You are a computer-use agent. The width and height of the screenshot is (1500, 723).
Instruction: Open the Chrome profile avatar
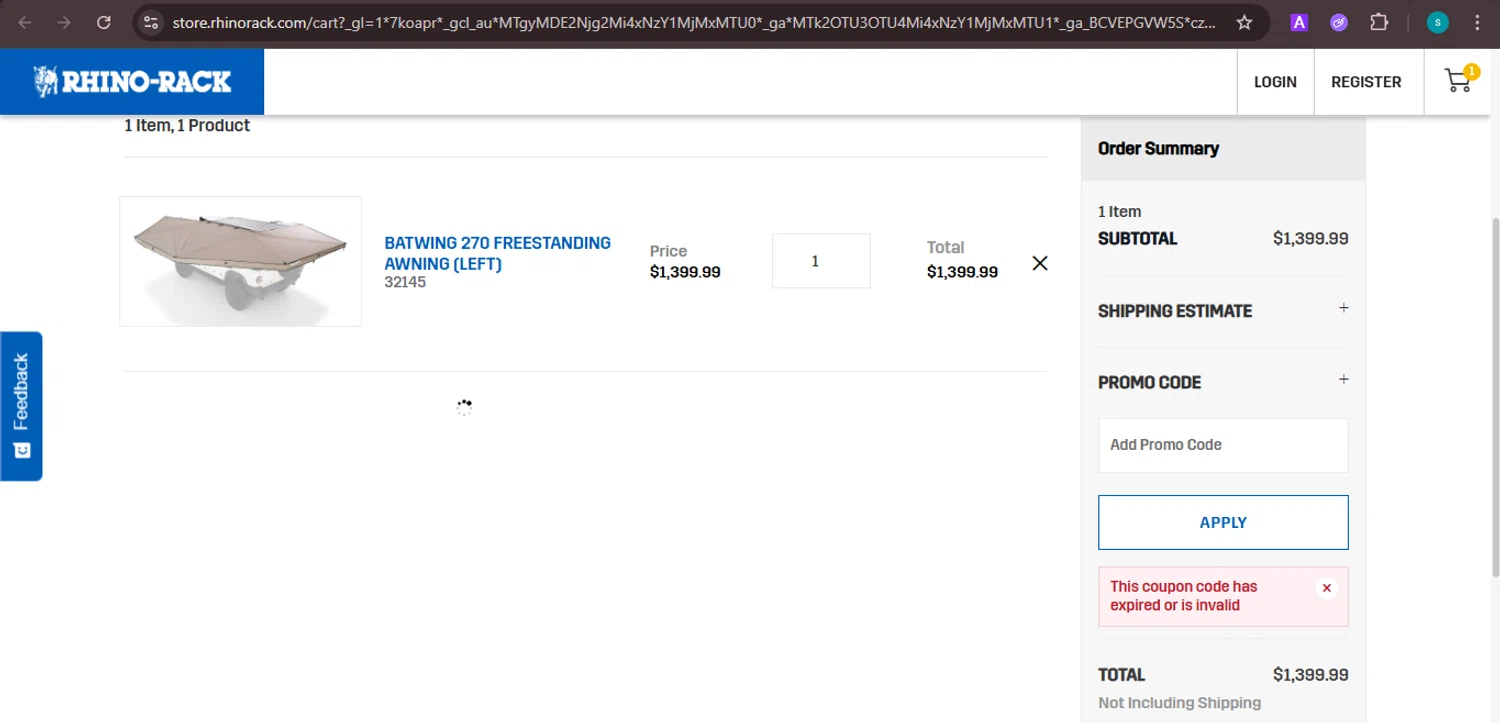pos(1438,22)
